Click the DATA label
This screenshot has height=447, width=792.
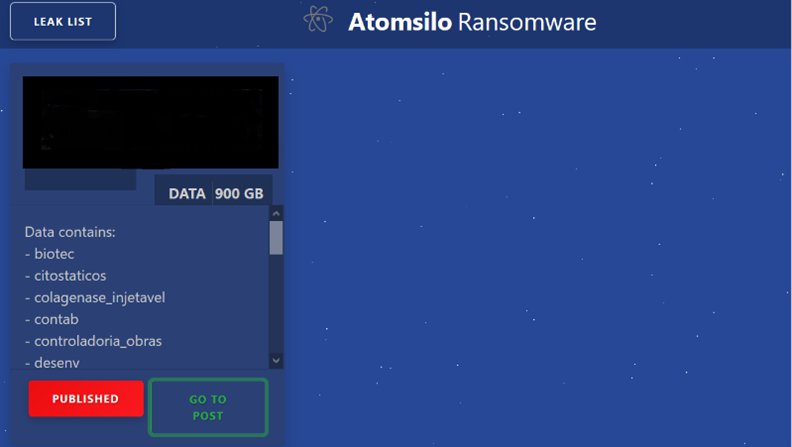click(187, 193)
